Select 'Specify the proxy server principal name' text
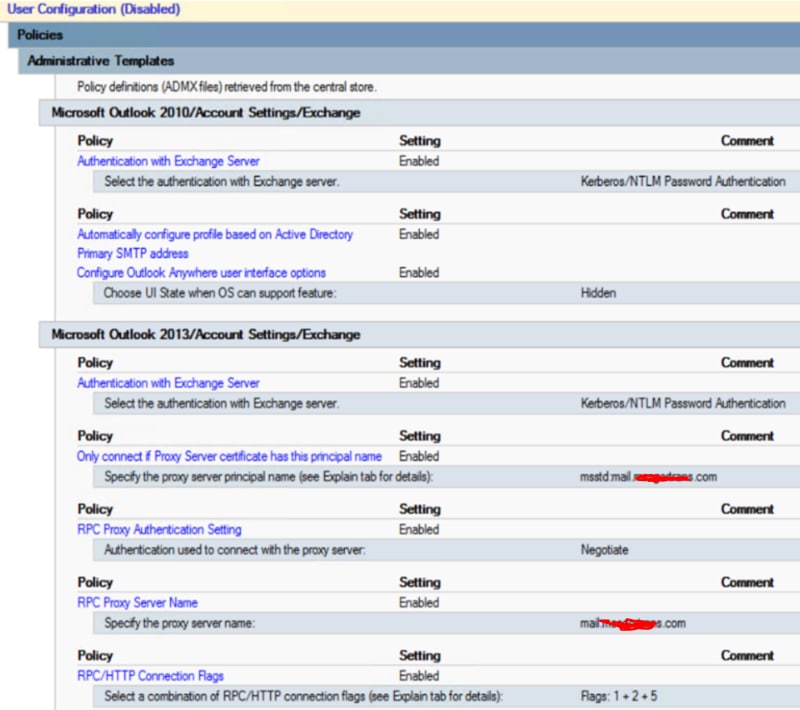Image resolution: width=800 pixels, height=710 pixels. 268,477
